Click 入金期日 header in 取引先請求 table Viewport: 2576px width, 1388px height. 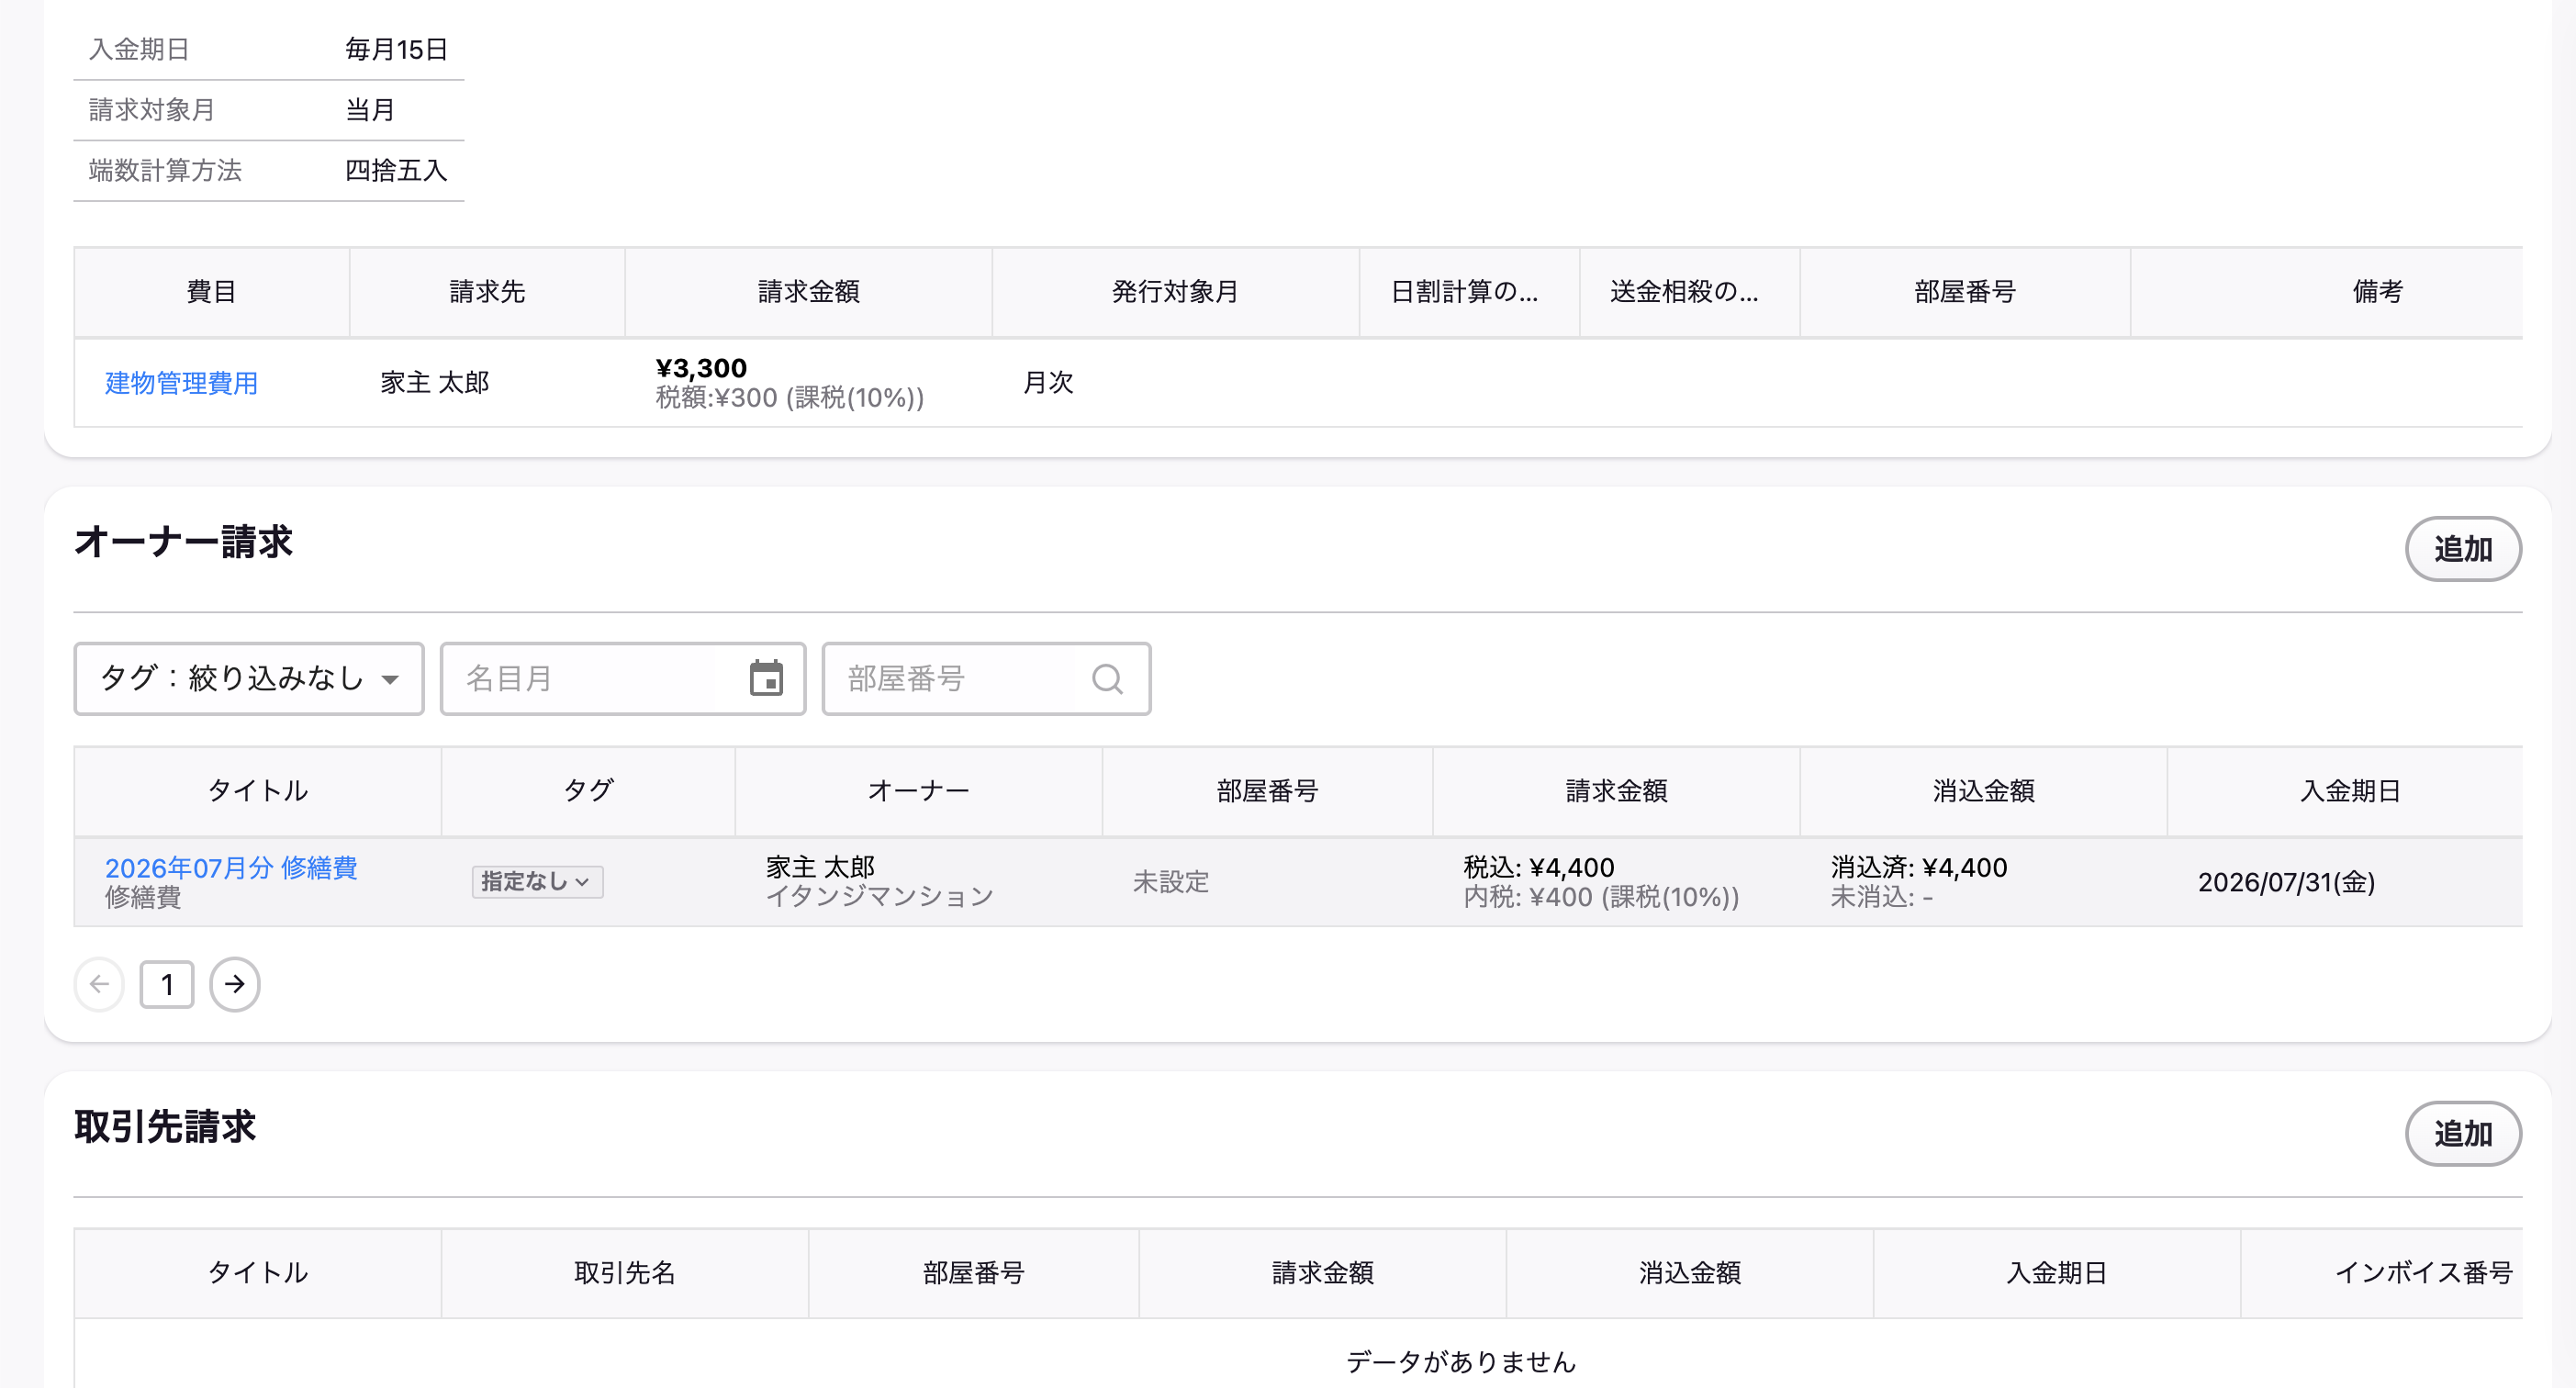pyautogui.click(x=2057, y=1273)
